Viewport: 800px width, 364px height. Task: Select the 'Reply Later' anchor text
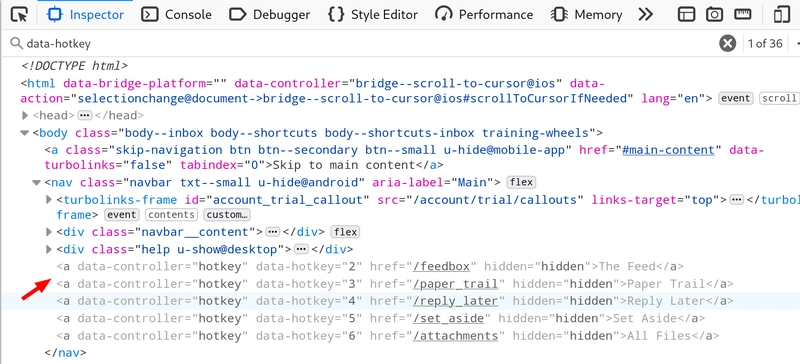click(x=666, y=301)
